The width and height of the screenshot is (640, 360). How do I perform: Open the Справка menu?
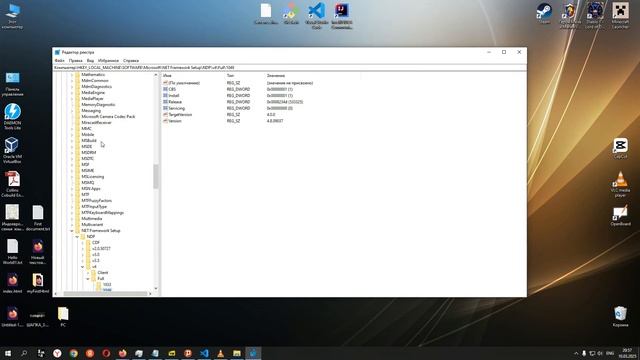coord(131,60)
